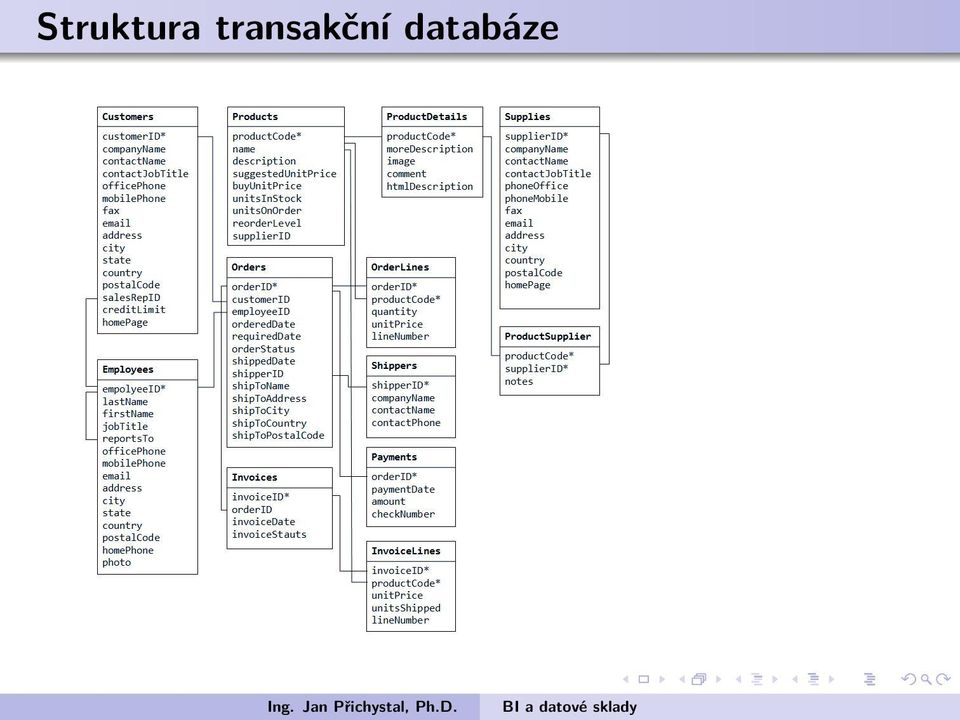This screenshot has width=960, height=720.
Task: Select the Shippers table header
Action: pos(411,366)
